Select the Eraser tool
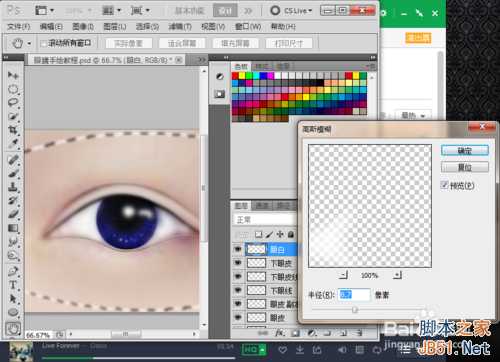 [x=13, y=214]
